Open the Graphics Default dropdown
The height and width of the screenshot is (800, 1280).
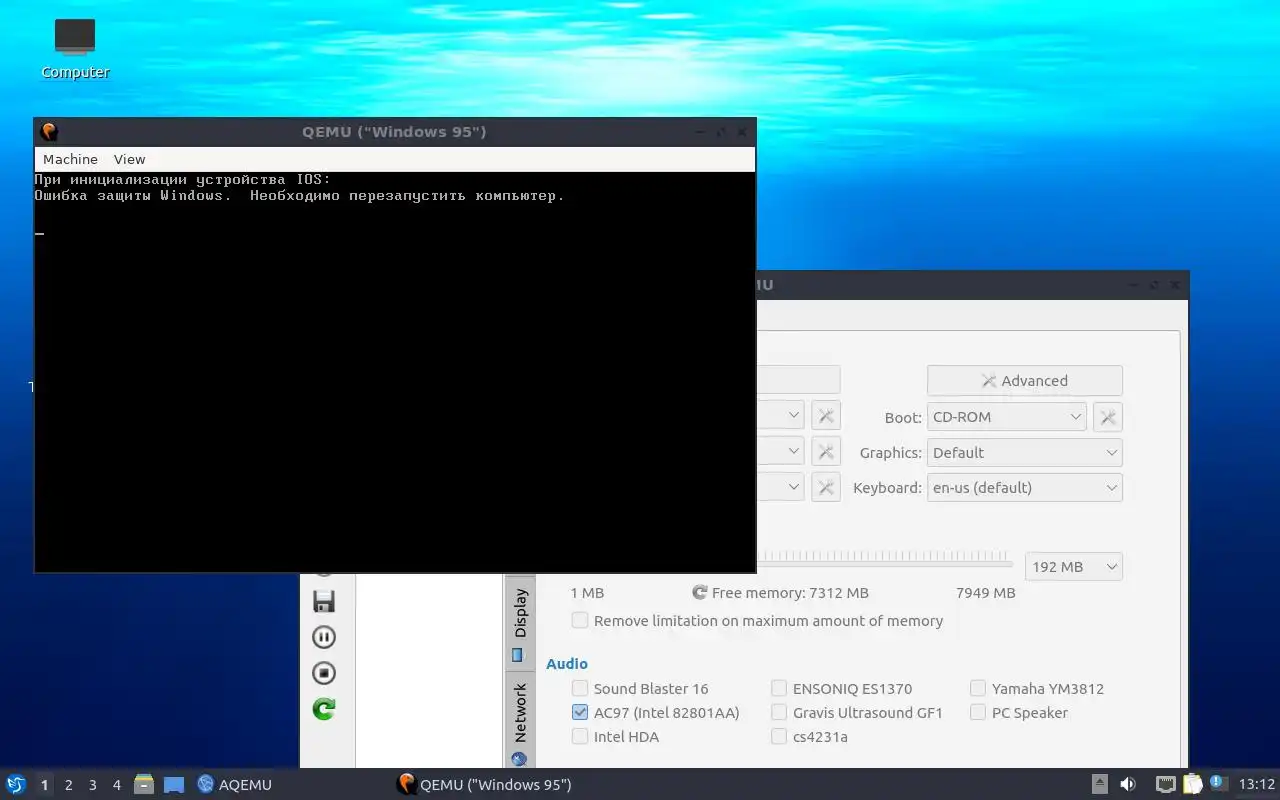[1025, 453]
